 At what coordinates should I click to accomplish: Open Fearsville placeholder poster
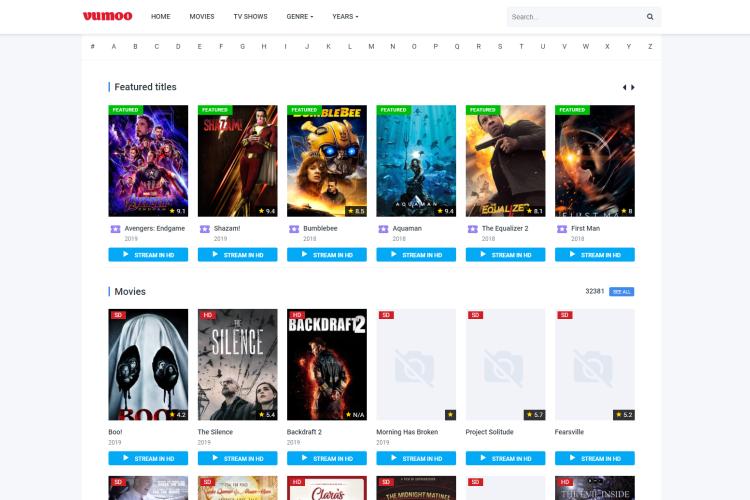(x=595, y=365)
